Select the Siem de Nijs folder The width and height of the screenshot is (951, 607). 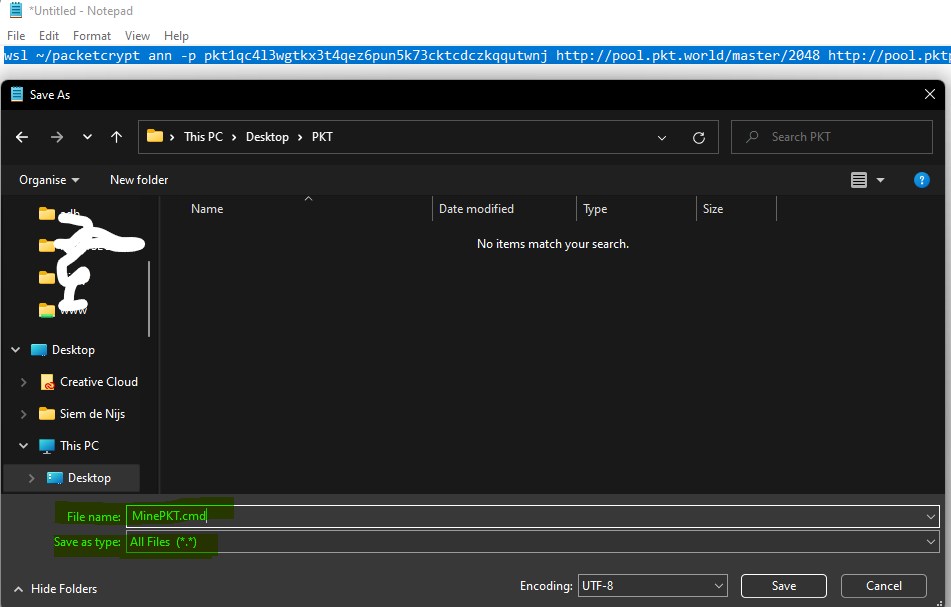[92, 414]
